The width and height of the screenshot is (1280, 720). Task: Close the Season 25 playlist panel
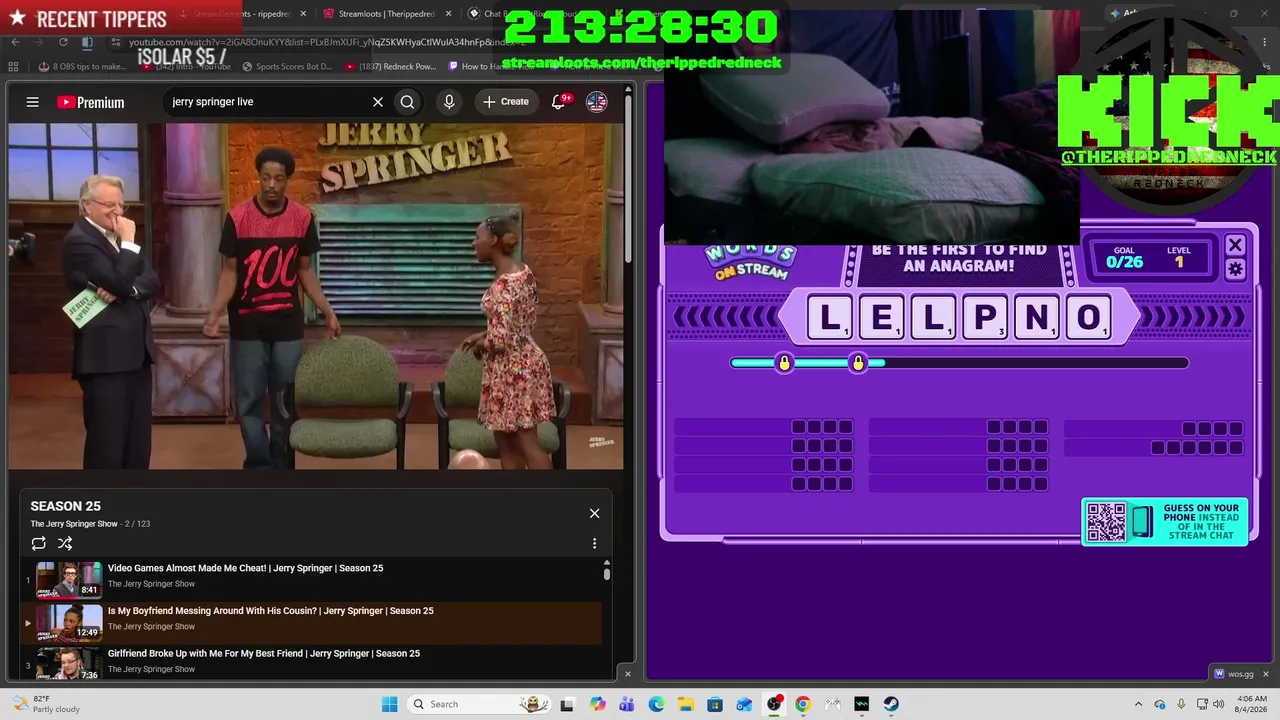point(594,513)
